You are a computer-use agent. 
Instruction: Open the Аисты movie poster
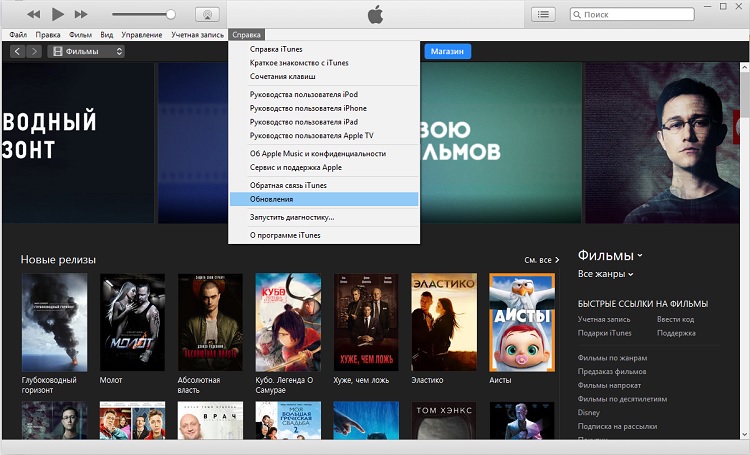[x=522, y=322]
